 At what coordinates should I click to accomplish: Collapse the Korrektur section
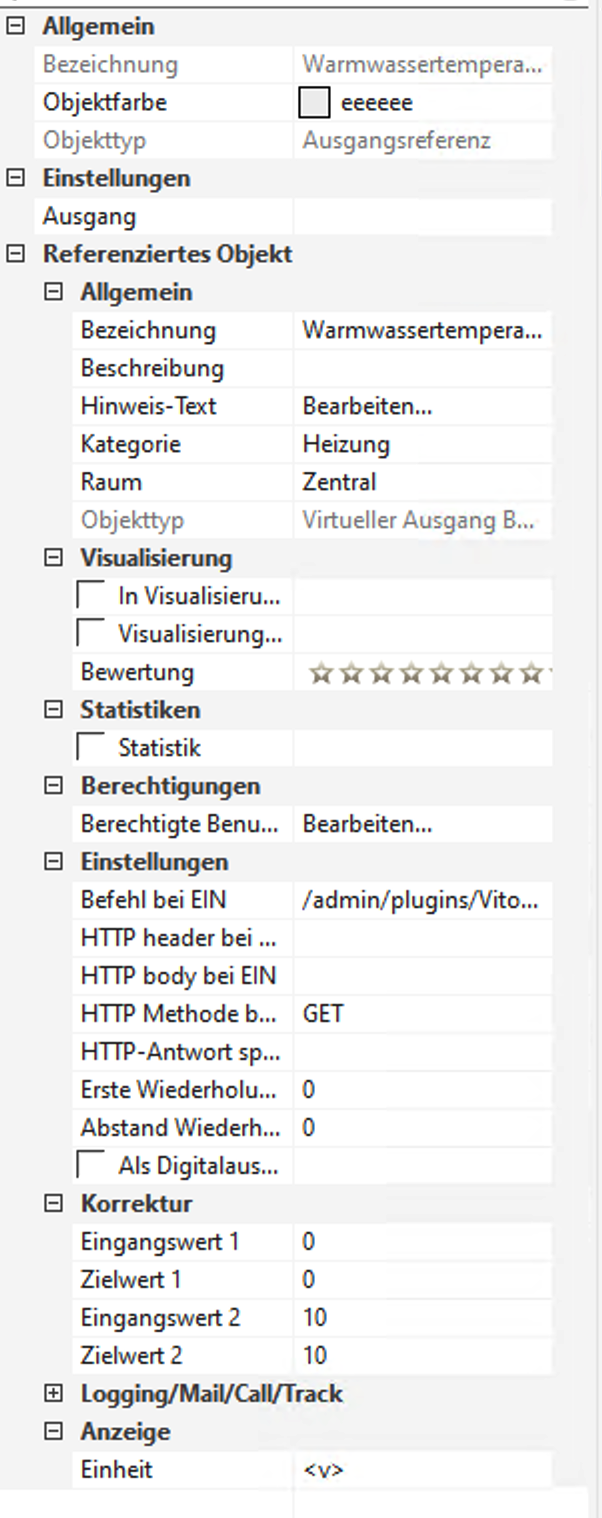(x=54, y=1204)
